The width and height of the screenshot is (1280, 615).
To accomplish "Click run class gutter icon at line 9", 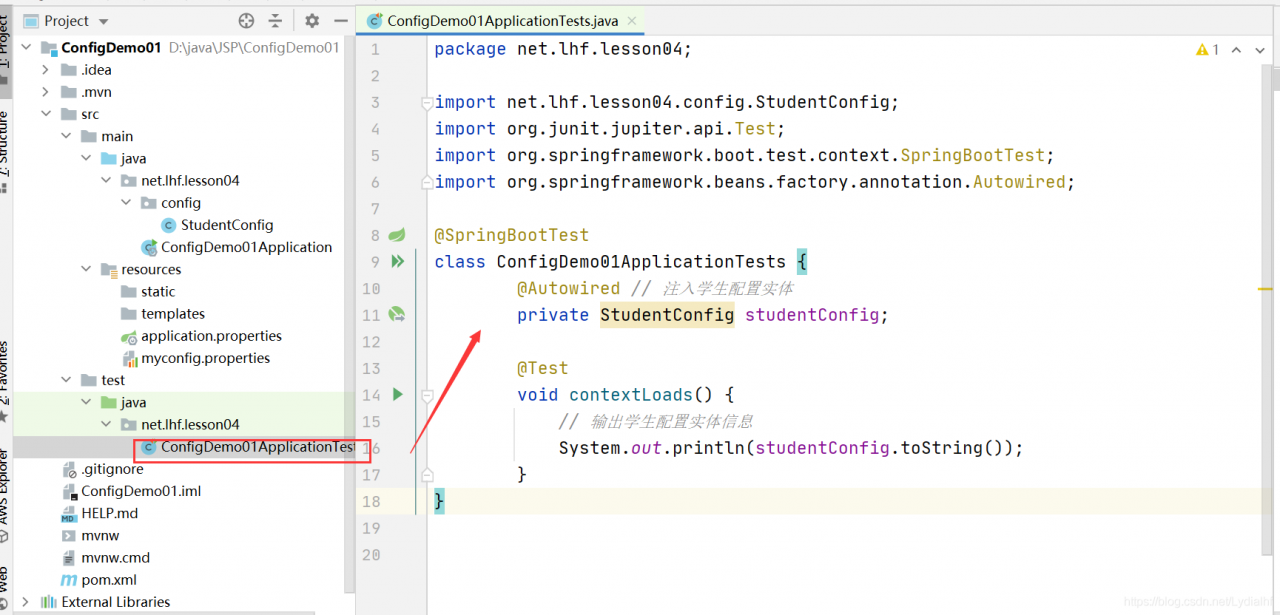I will click(397, 261).
